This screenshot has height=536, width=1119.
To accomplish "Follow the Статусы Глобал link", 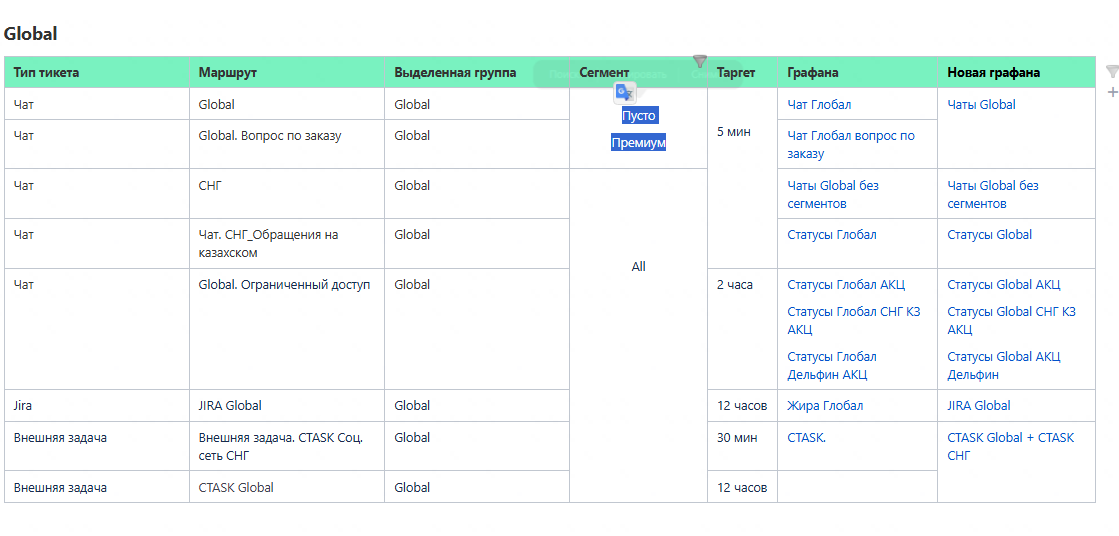I will (x=832, y=234).
